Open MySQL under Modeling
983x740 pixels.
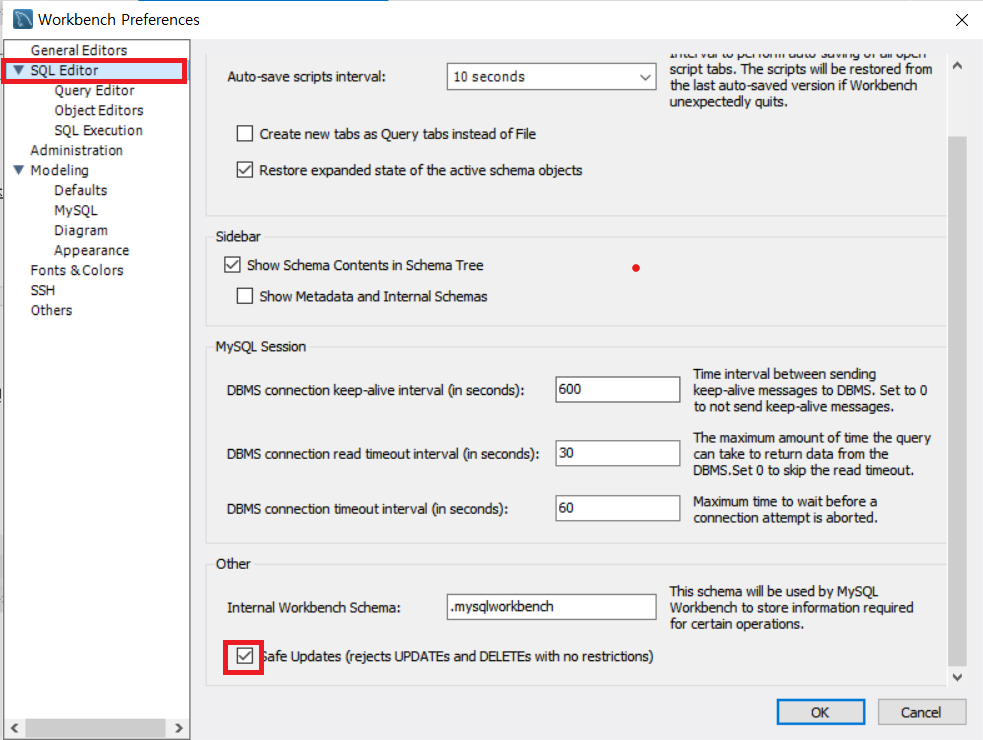click(76, 211)
